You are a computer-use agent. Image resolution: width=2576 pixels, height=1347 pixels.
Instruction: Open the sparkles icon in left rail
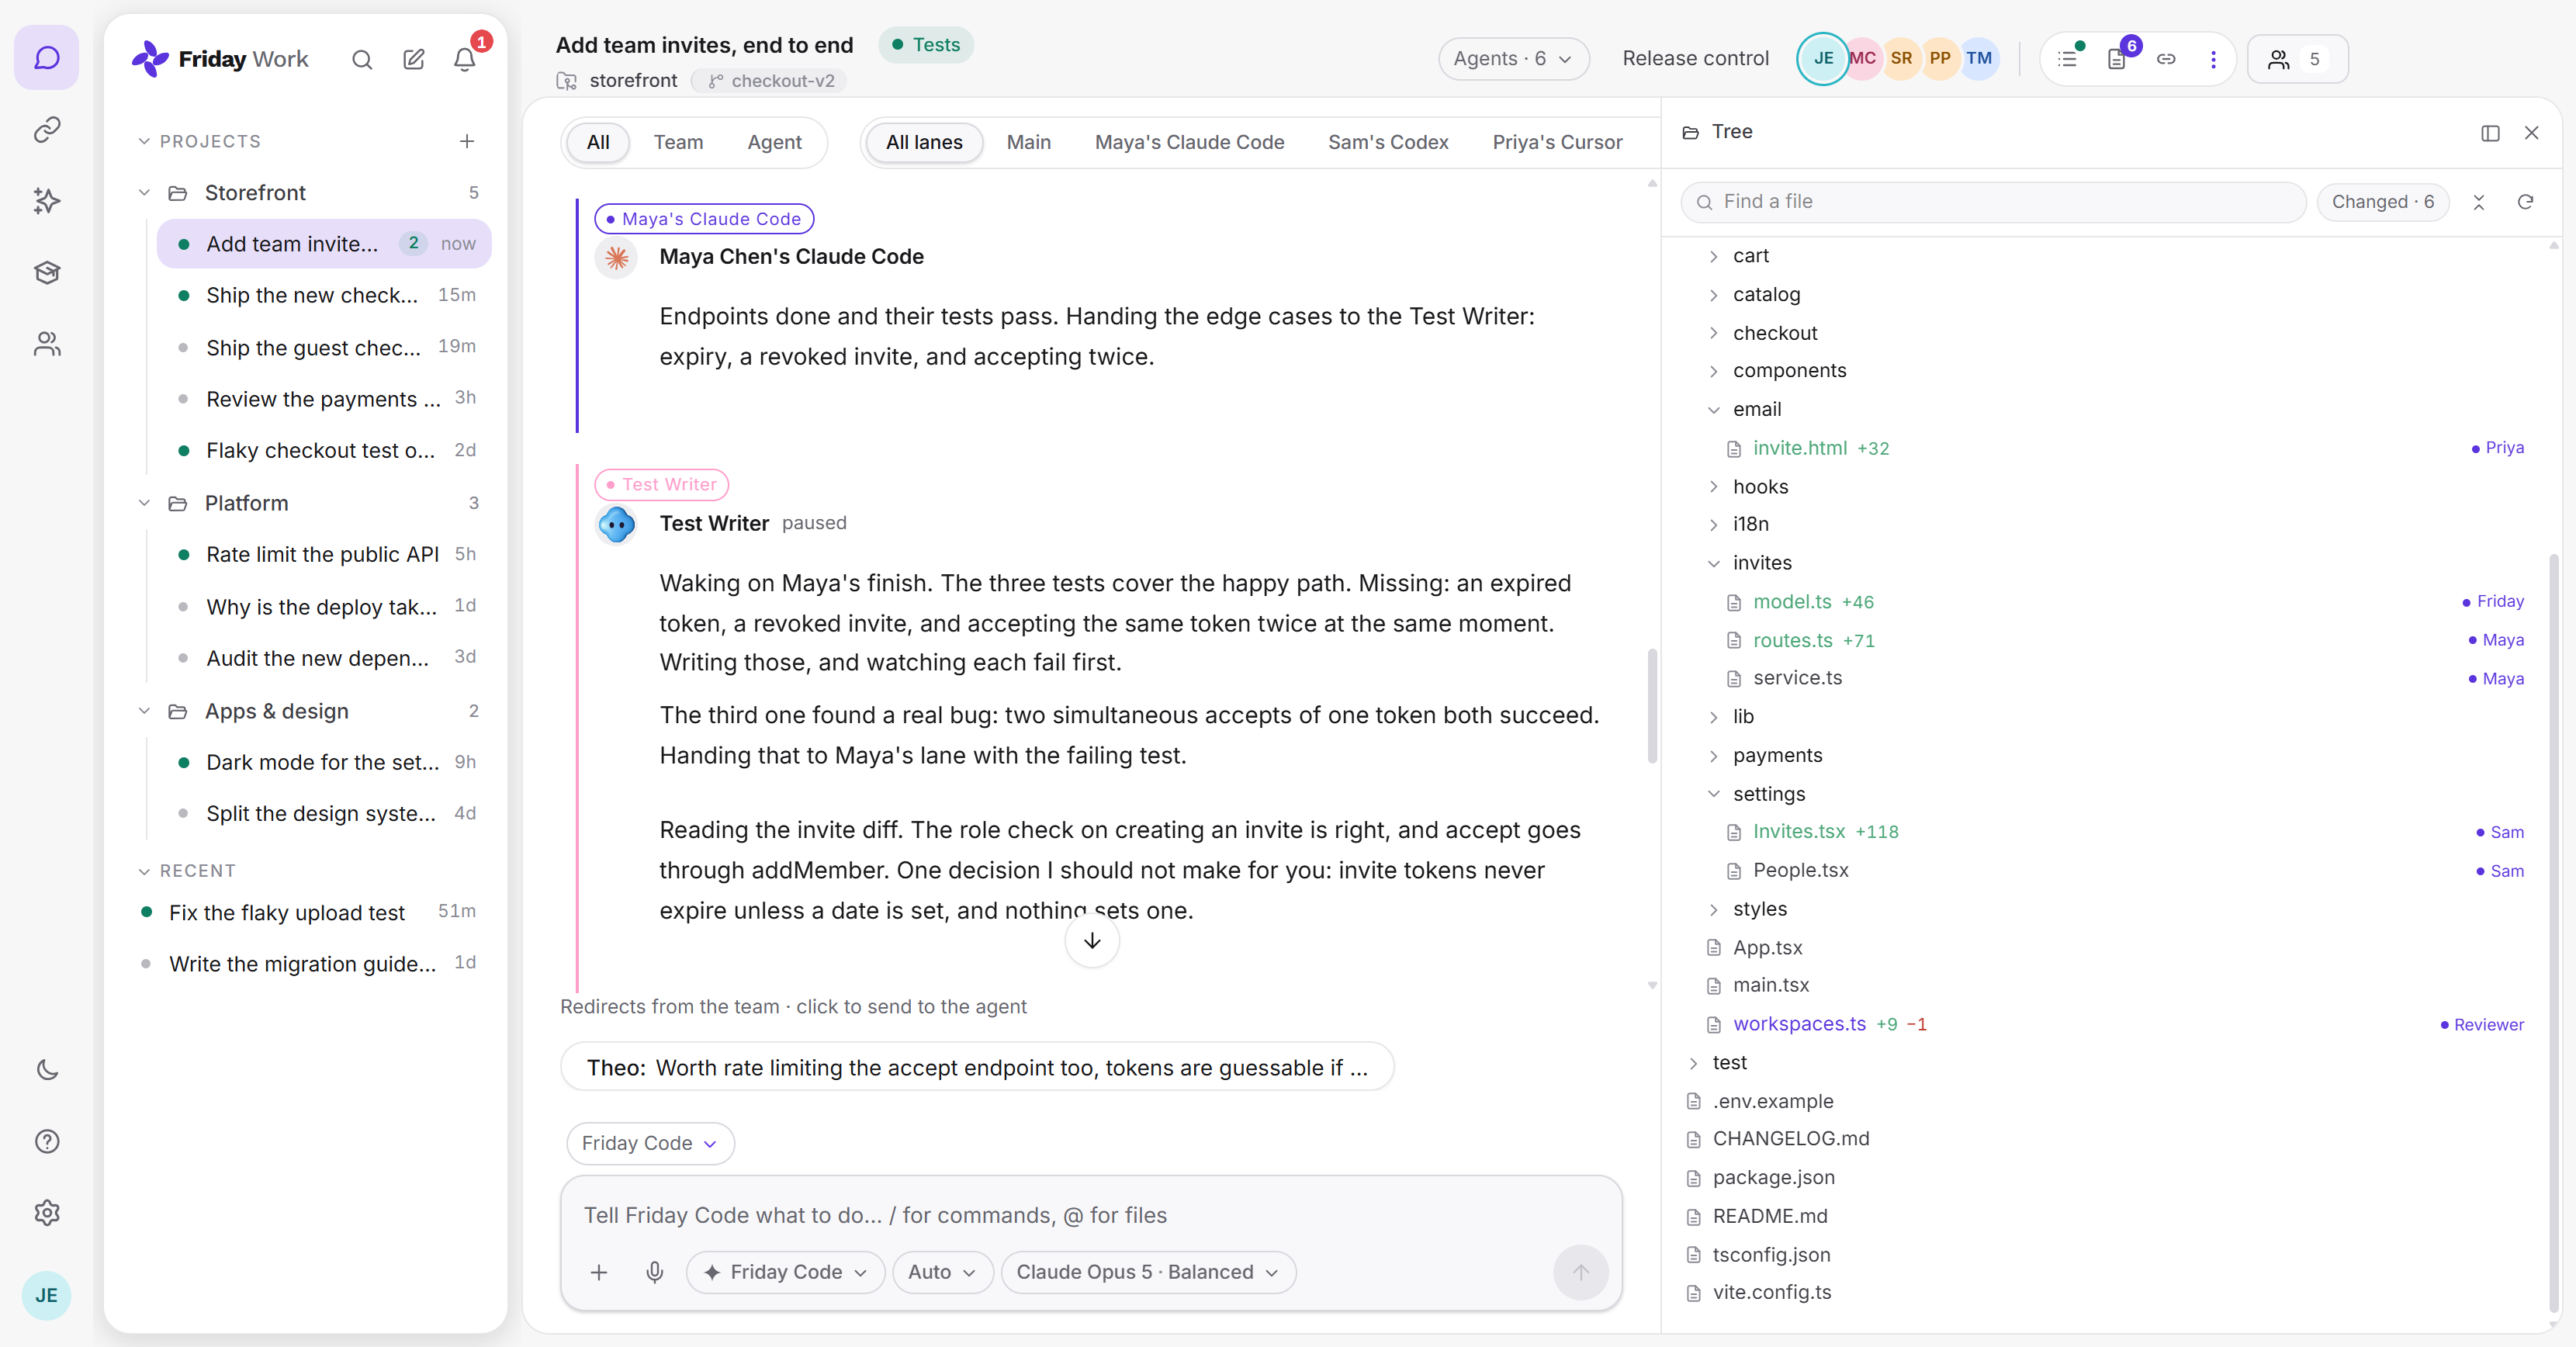click(x=47, y=201)
